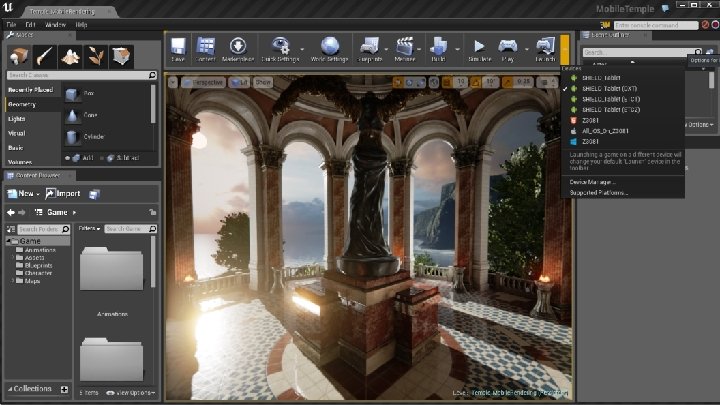Click the Quick Settings eye icon

(x=280, y=46)
